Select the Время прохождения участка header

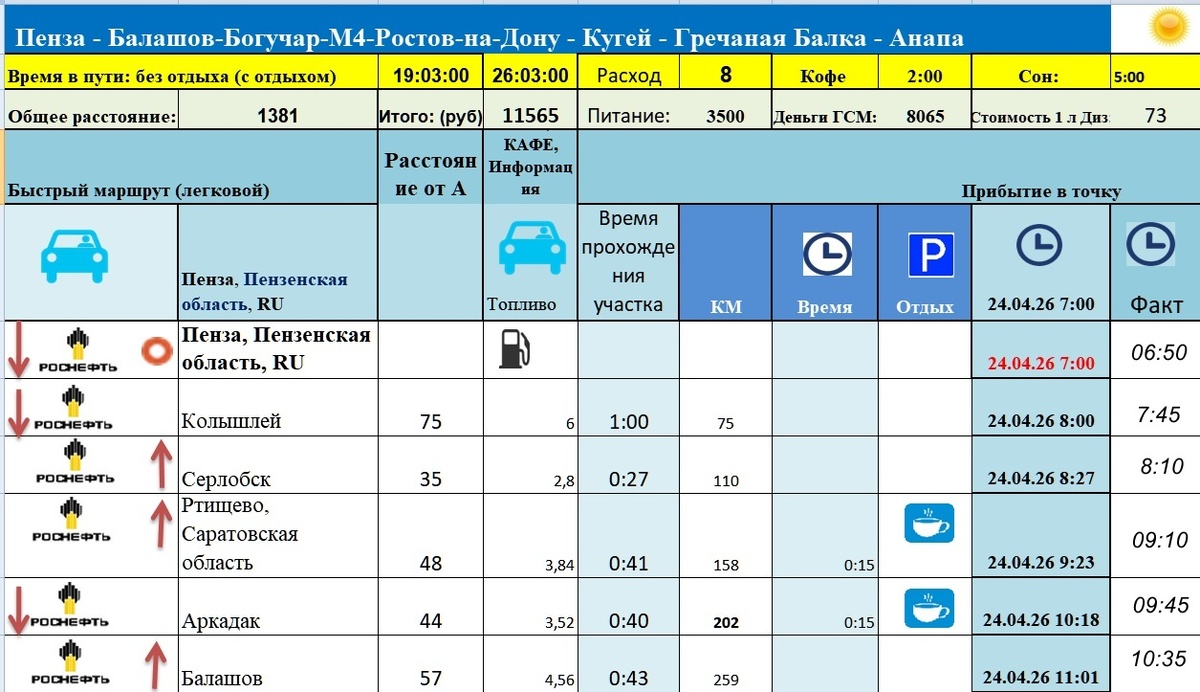[629, 262]
